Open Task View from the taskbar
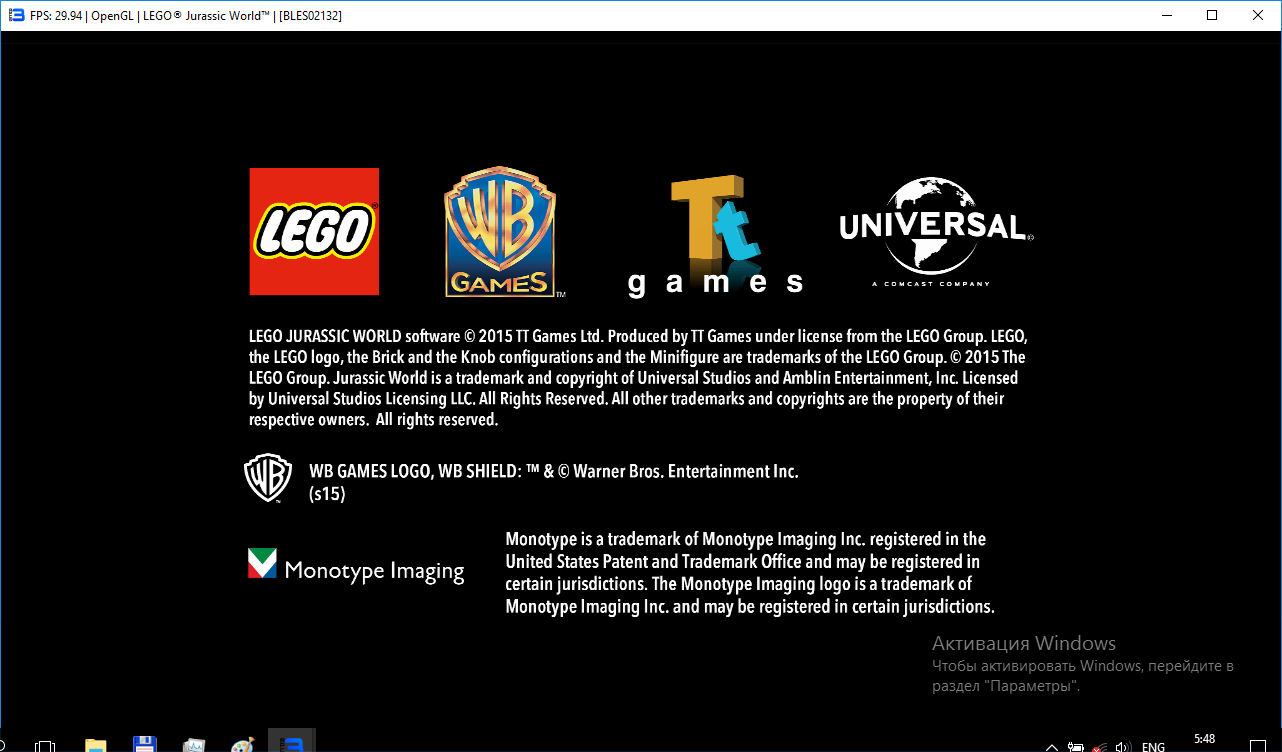 44,746
